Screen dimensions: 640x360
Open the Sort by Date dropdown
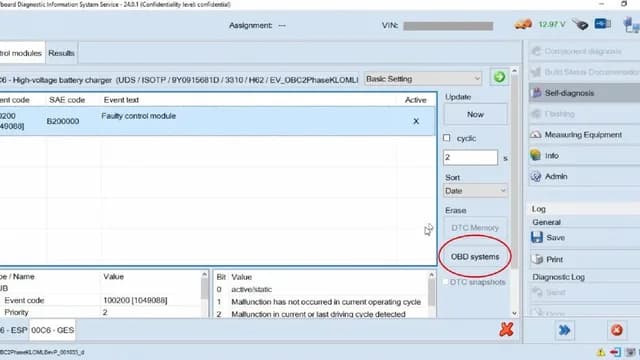pos(476,191)
